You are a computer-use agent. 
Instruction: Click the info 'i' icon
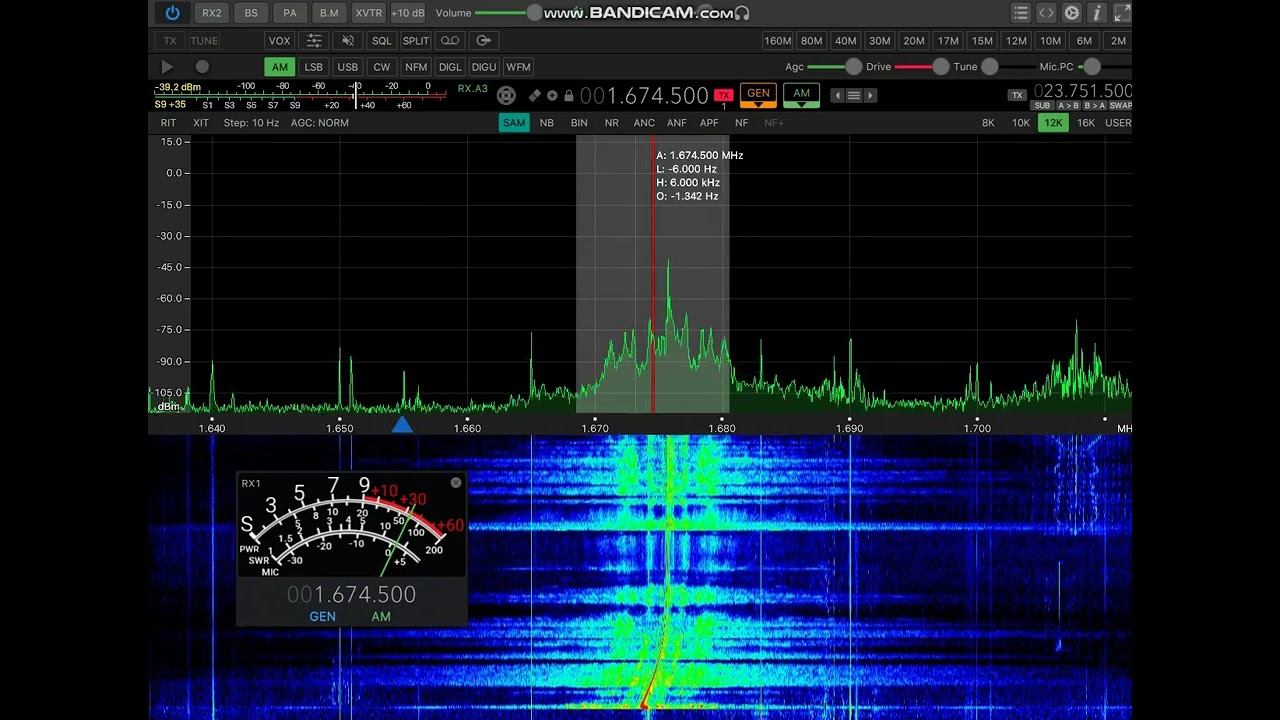(1097, 13)
